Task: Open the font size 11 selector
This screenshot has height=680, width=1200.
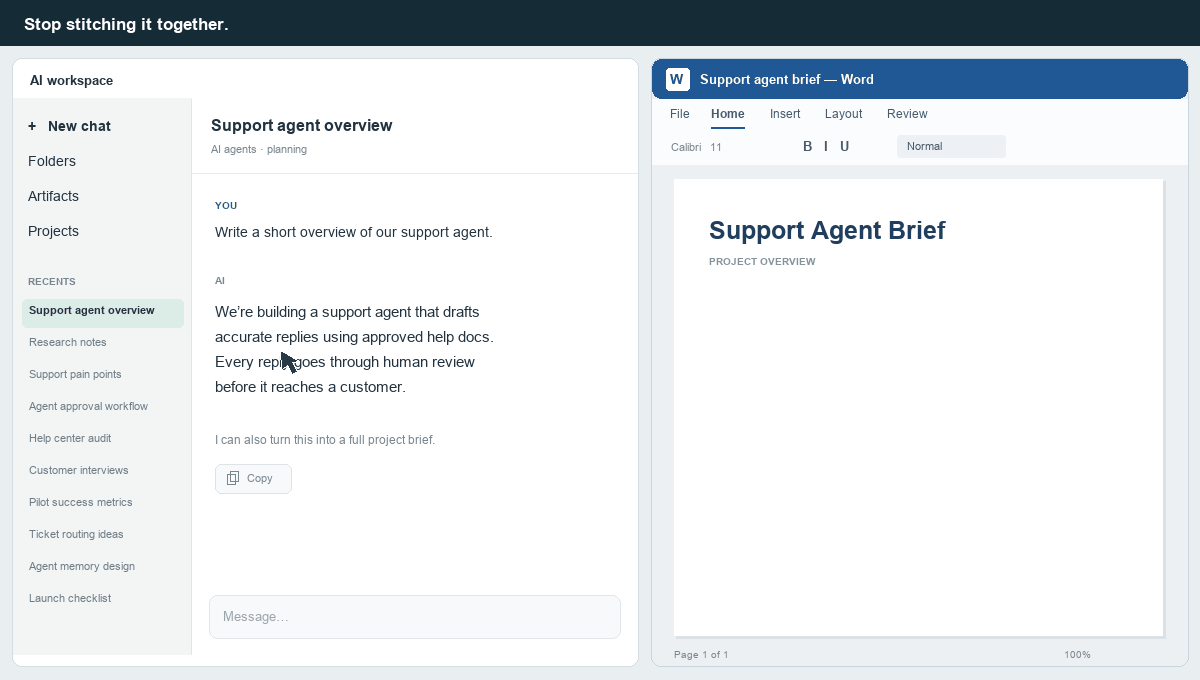Action: coord(716,147)
